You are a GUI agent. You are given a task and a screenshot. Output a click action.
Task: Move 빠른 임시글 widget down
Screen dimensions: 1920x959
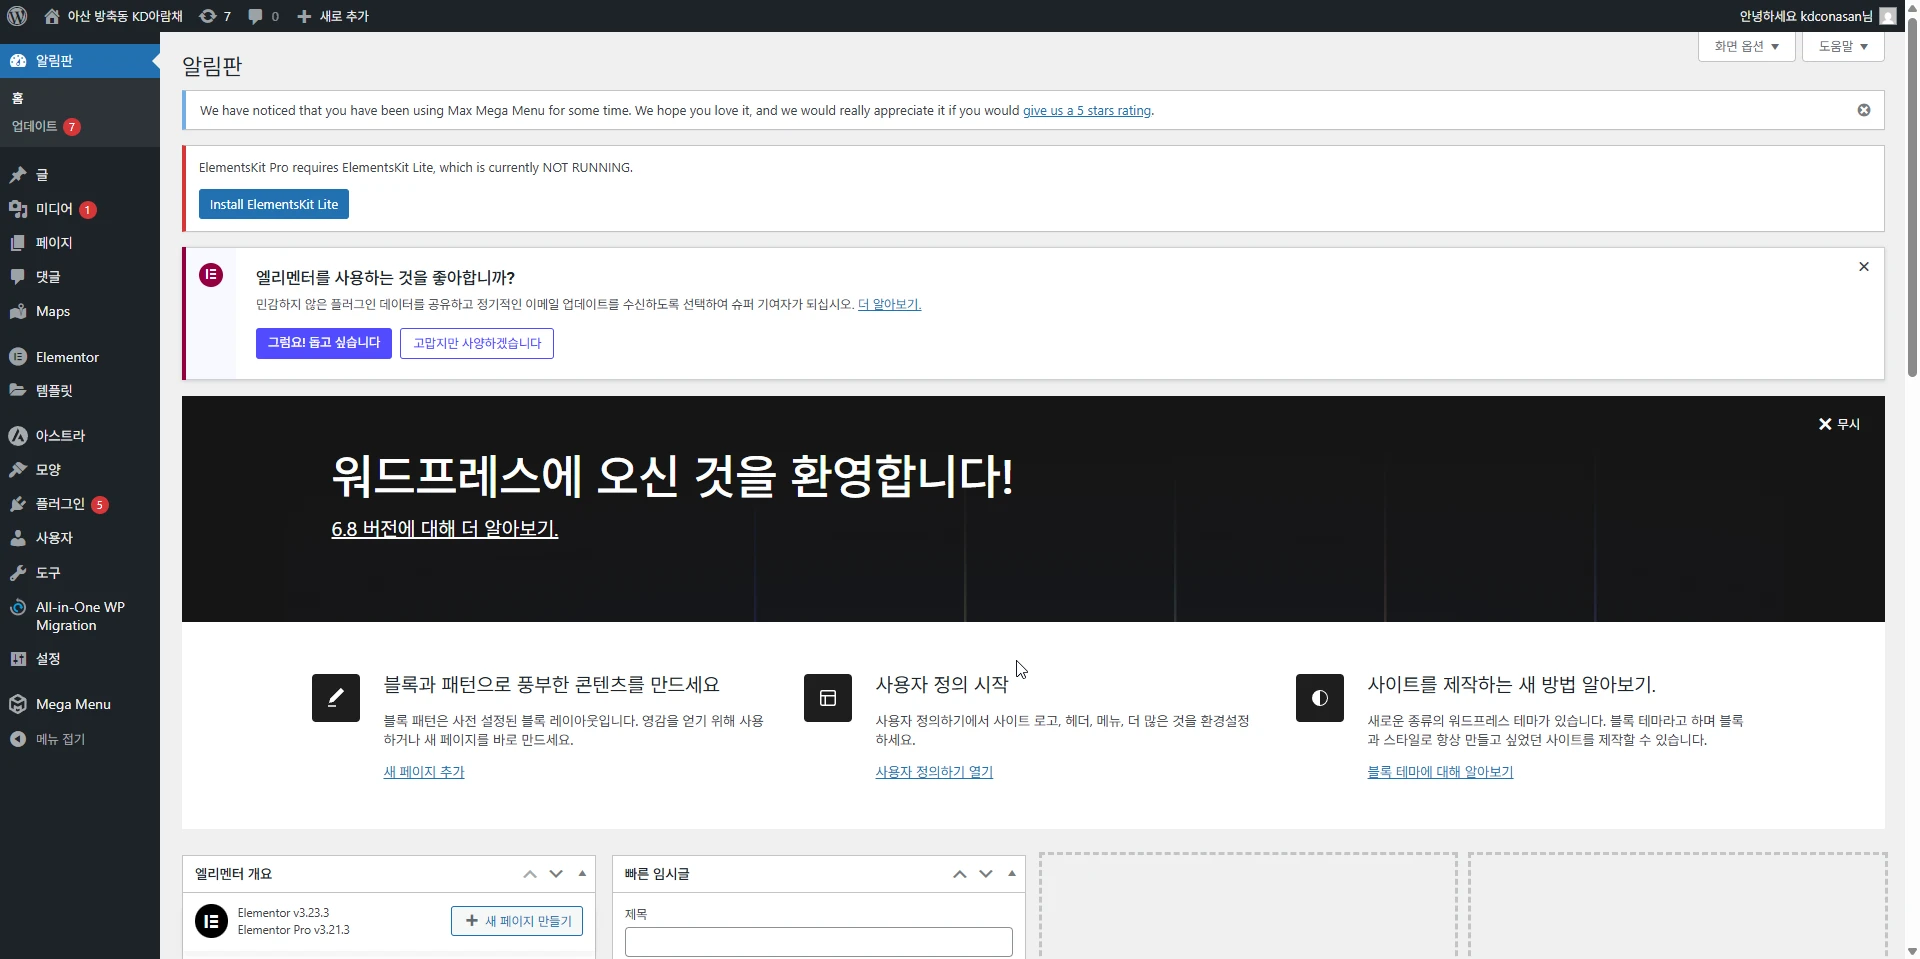[986, 874]
